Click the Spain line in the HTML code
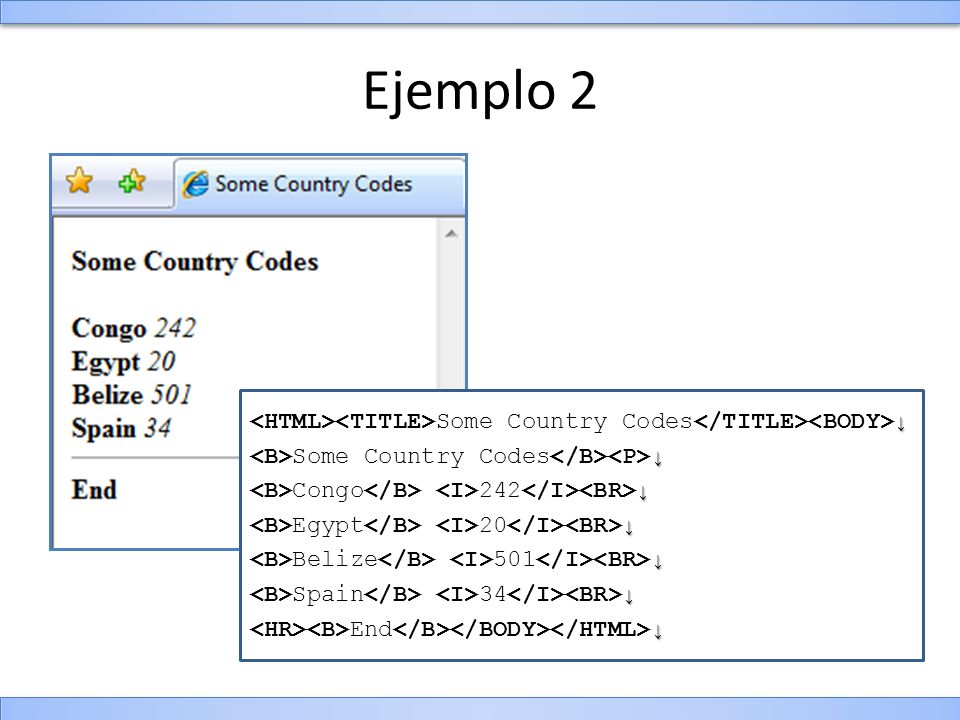Viewport: 960px width, 720px height. [x=441, y=594]
